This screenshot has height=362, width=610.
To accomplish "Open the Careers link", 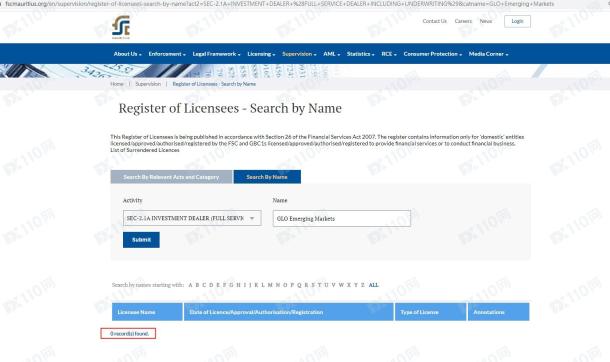I will [463, 21].
